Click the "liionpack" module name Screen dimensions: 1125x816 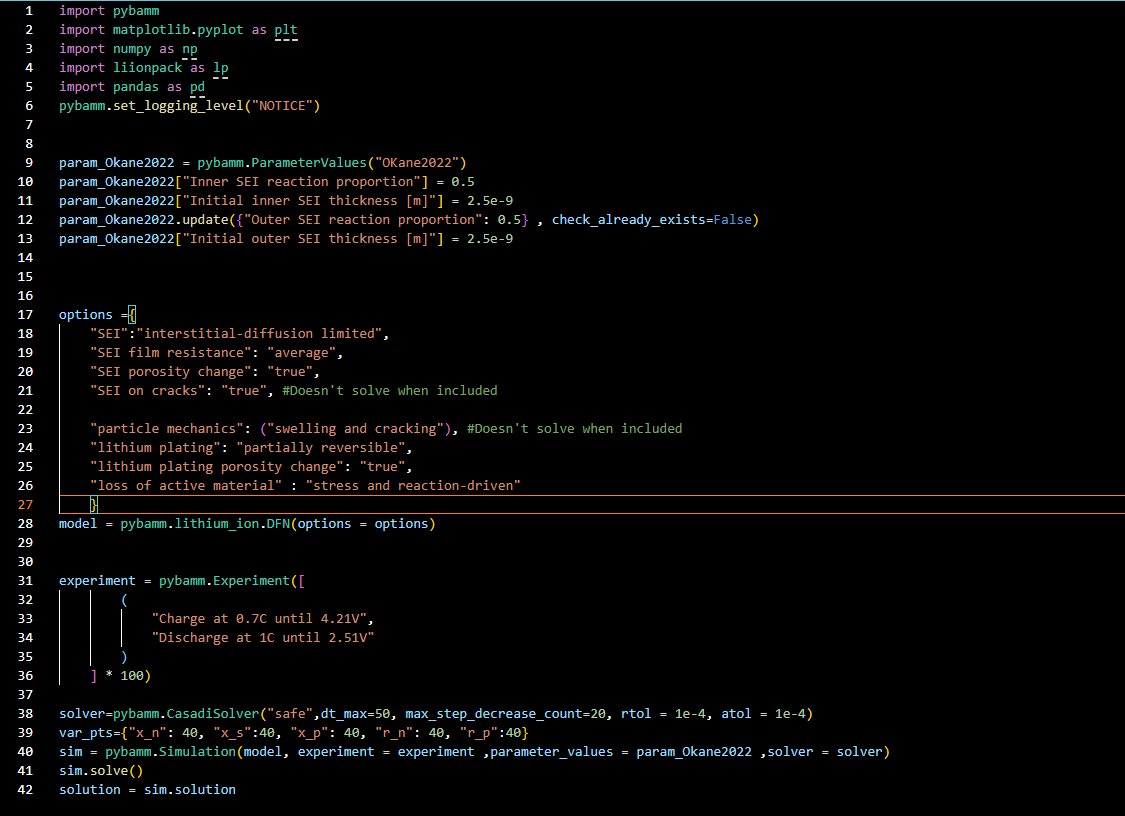pyautogui.click(x=147, y=67)
